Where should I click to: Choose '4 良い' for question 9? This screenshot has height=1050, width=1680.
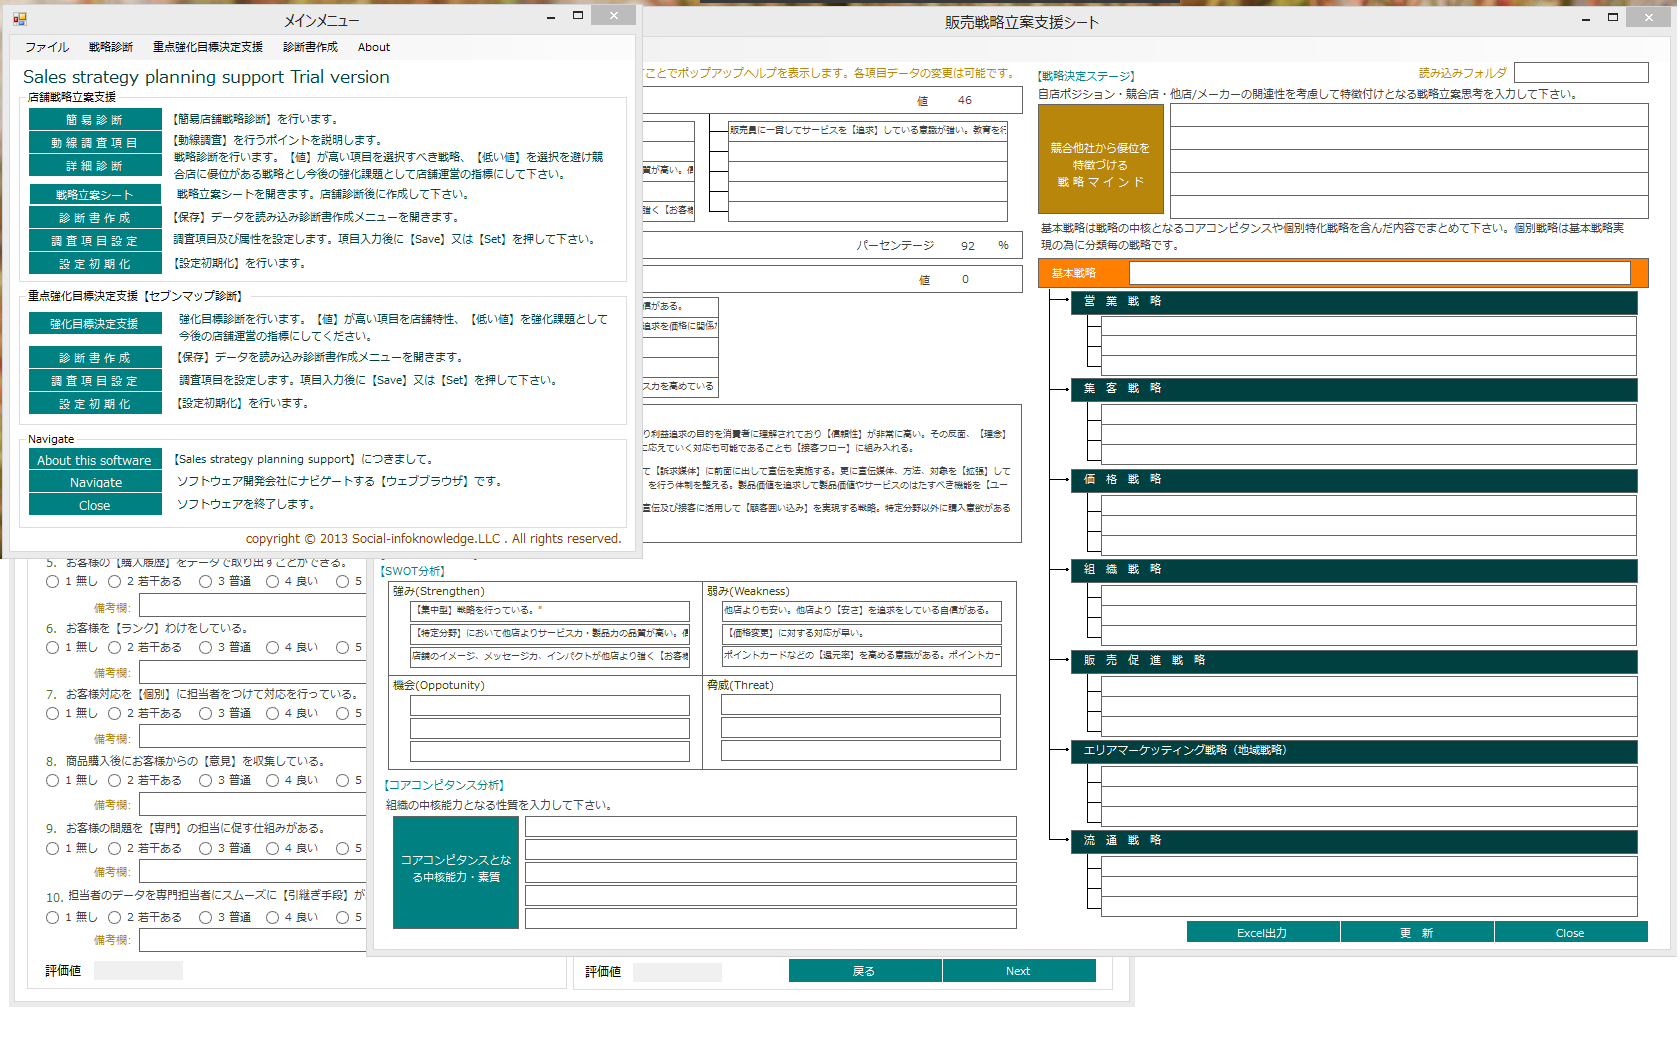pos(272,849)
